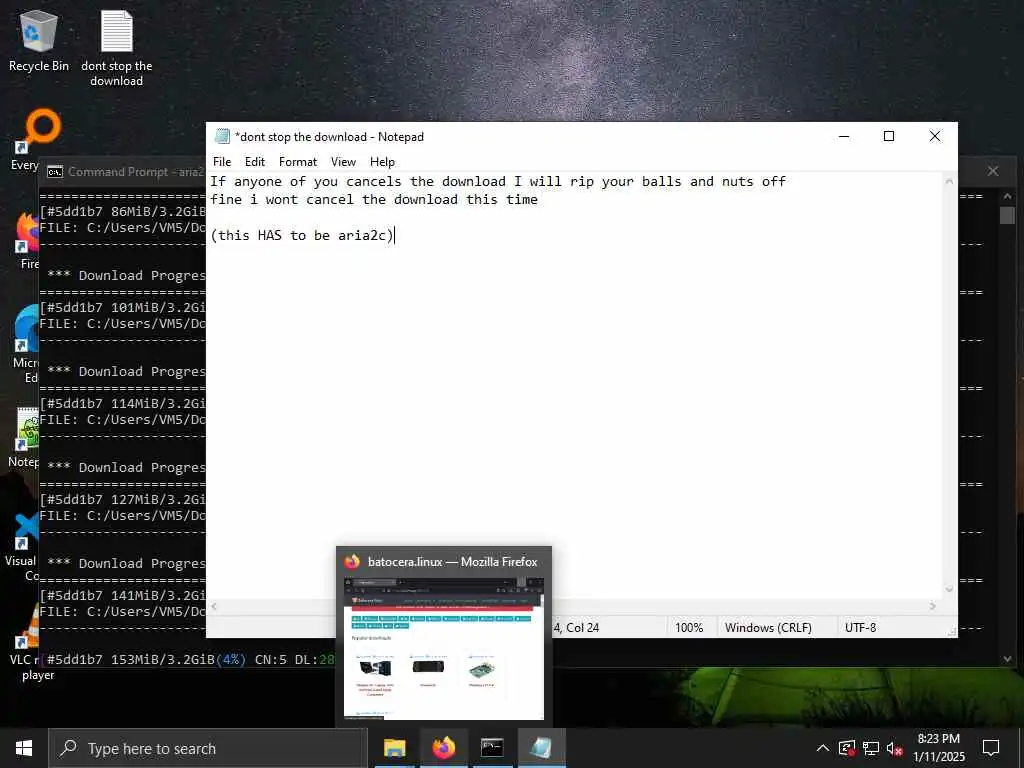The width and height of the screenshot is (1024, 768).
Task: Click the first Notepad line about cancelling download
Action: pos(498,182)
